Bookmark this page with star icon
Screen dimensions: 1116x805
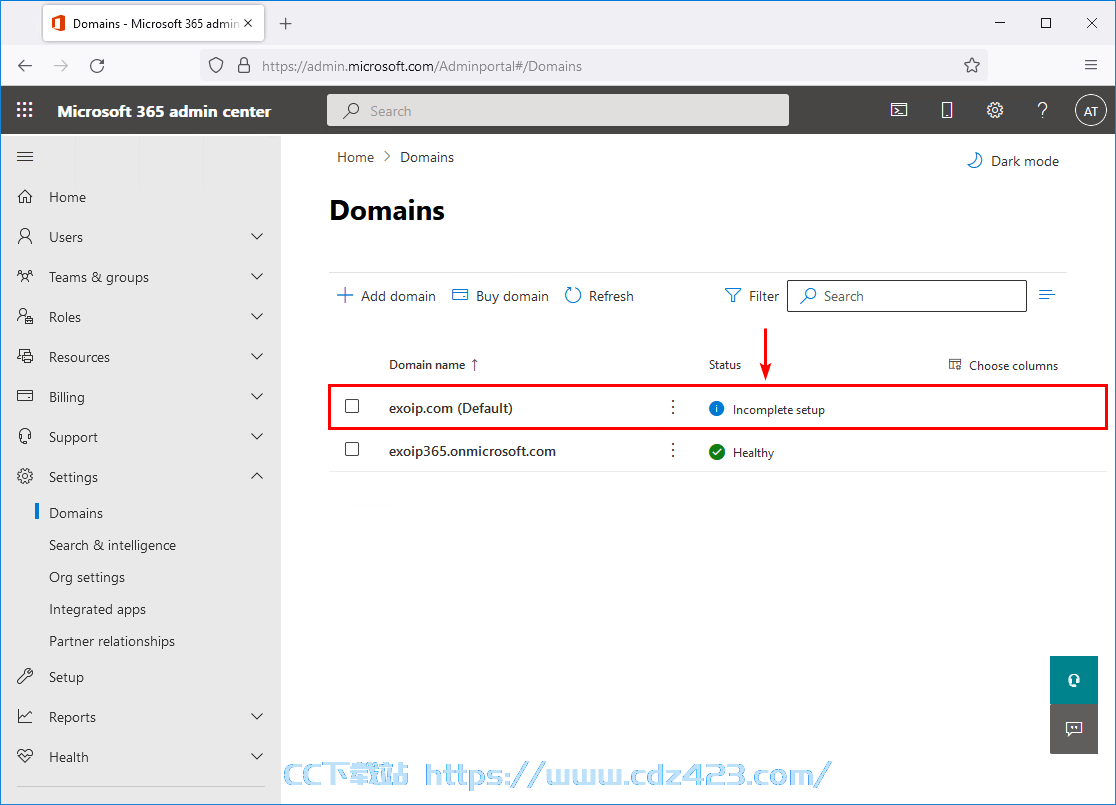[972, 65]
